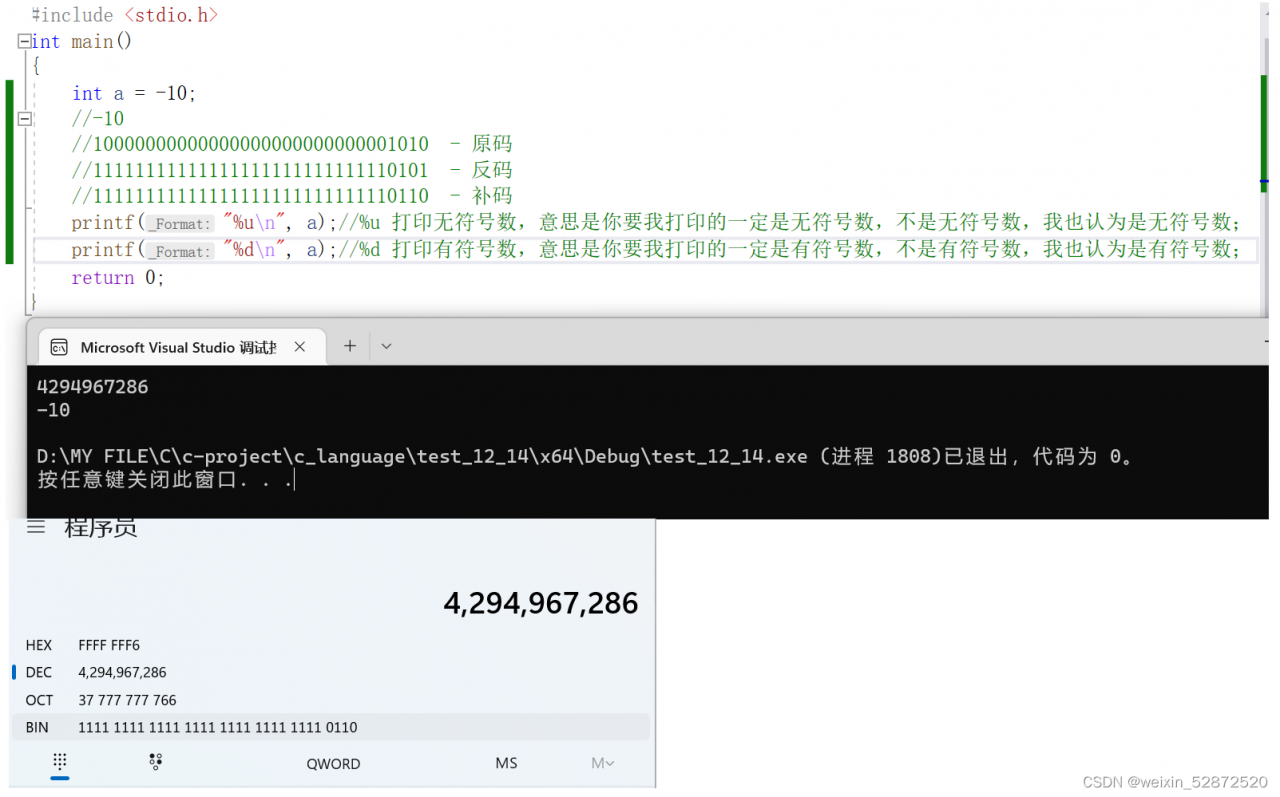Change QWORD data size in calculator

(333, 764)
